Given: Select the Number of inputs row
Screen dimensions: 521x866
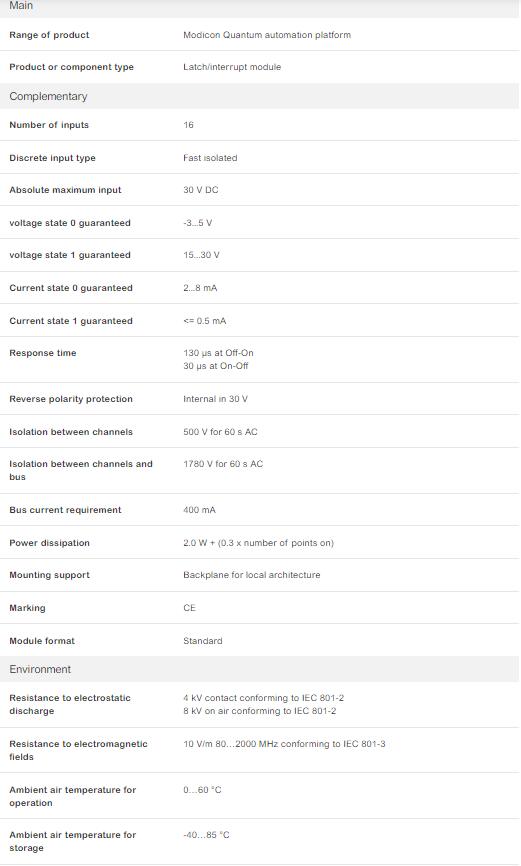Looking at the screenshot, I should [x=260, y=125].
